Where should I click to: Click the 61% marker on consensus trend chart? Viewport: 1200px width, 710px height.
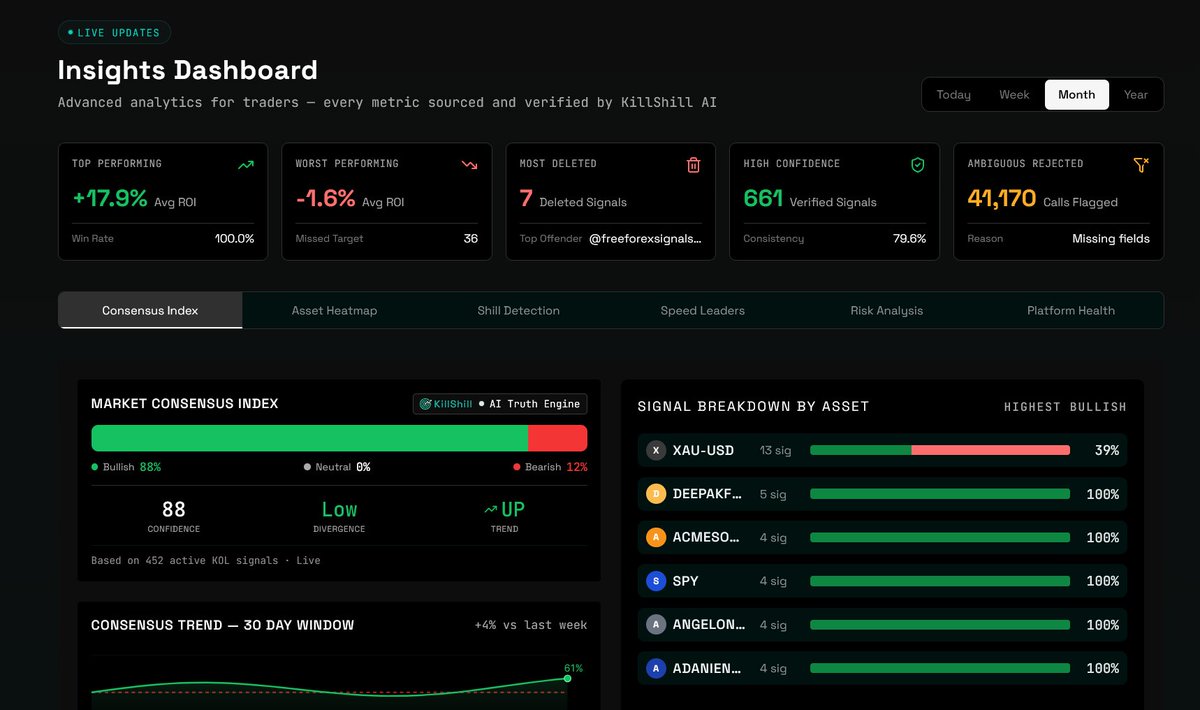point(568,678)
